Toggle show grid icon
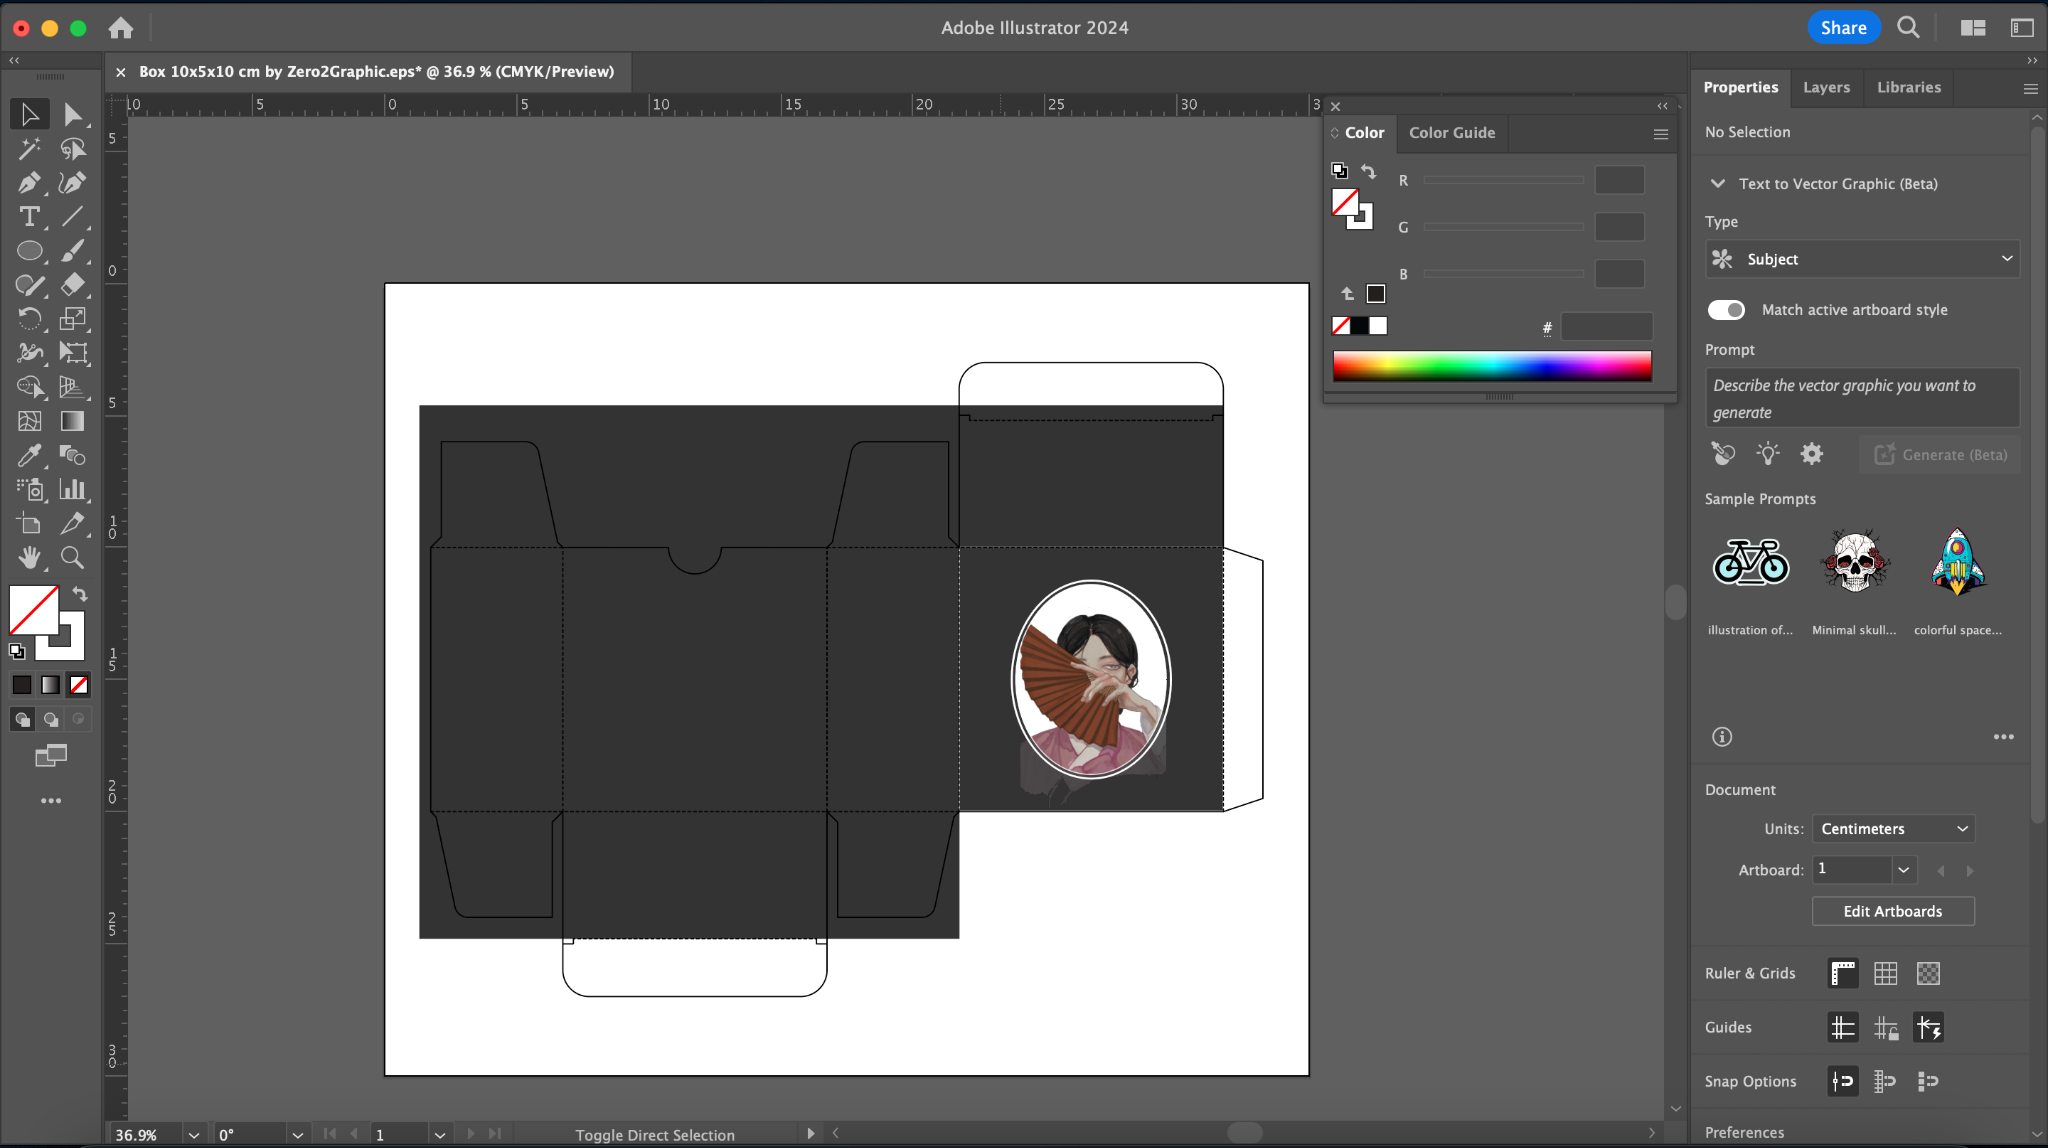The image size is (2048, 1148). click(x=1885, y=973)
